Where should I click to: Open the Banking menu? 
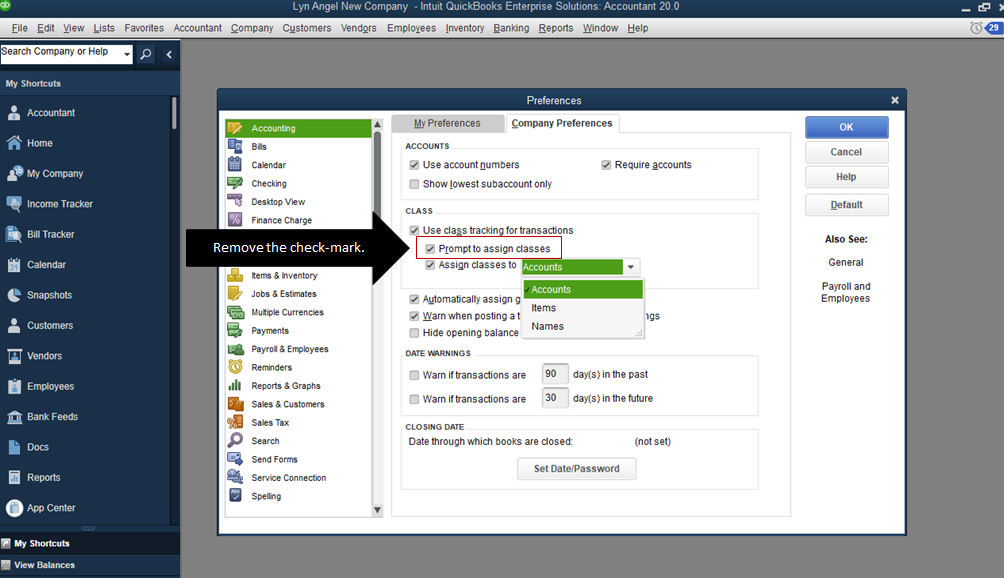(x=511, y=28)
